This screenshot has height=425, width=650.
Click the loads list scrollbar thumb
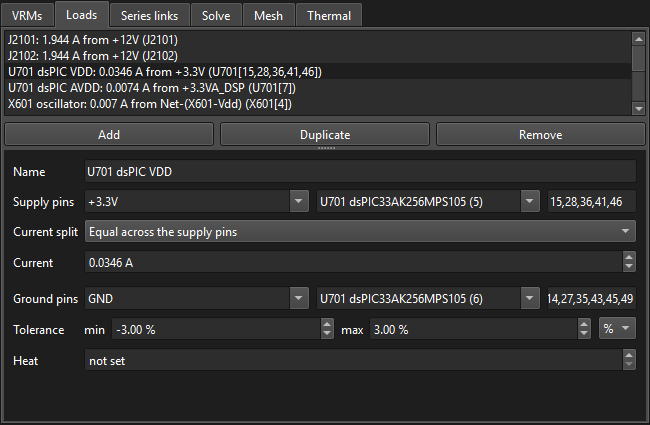click(638, 58)
